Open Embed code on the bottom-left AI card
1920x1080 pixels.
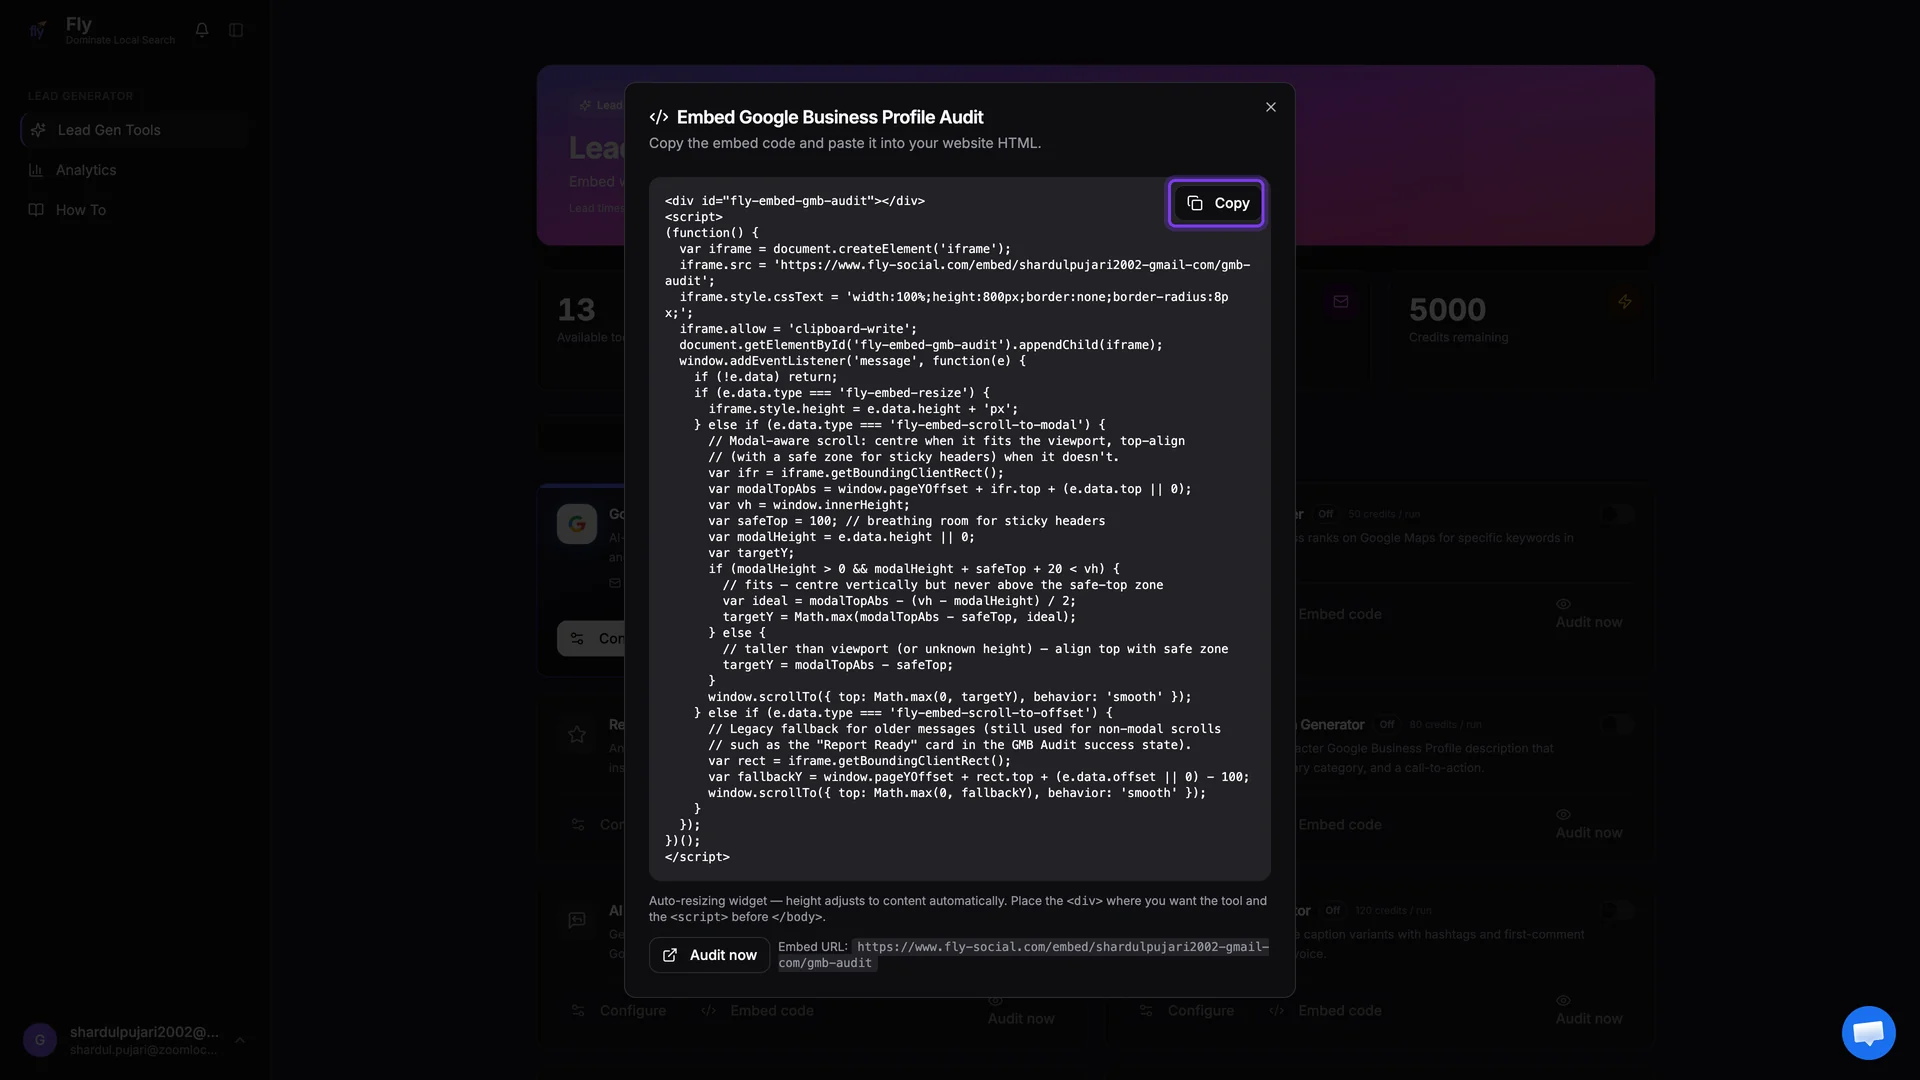click(757, 1011)
